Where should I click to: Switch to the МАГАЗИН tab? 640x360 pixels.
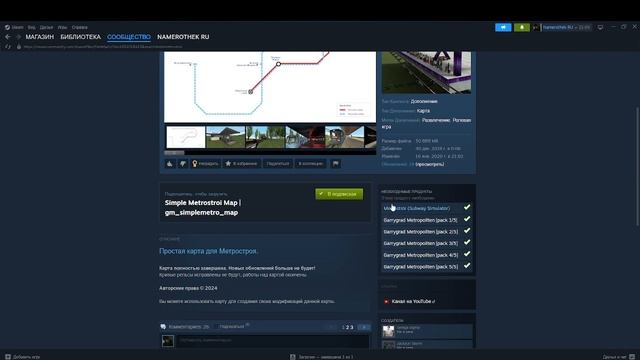tap(40, 37)
